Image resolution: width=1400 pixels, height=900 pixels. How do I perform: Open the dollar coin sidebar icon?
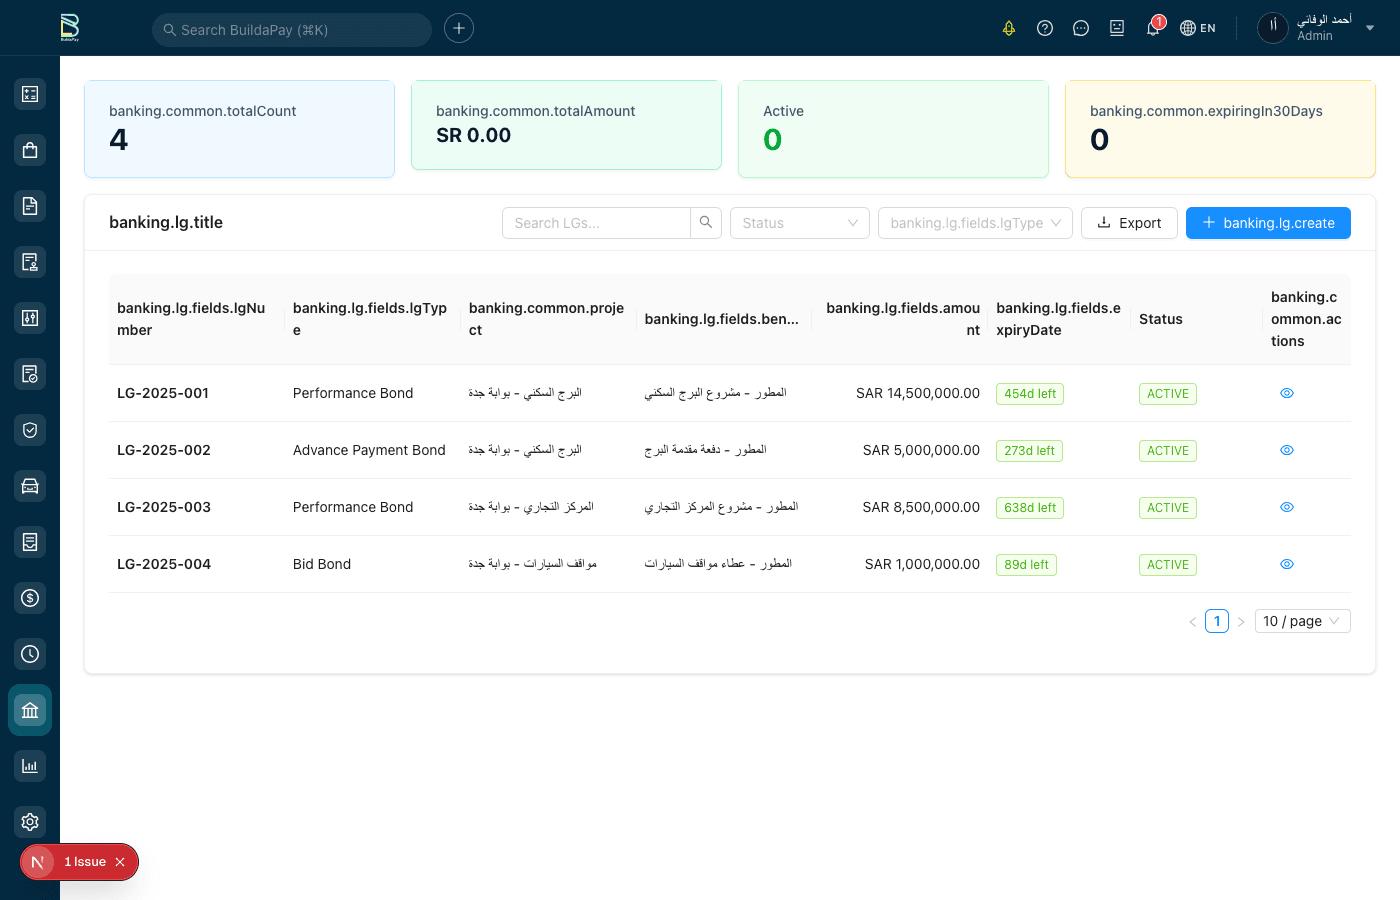point(30,598)
